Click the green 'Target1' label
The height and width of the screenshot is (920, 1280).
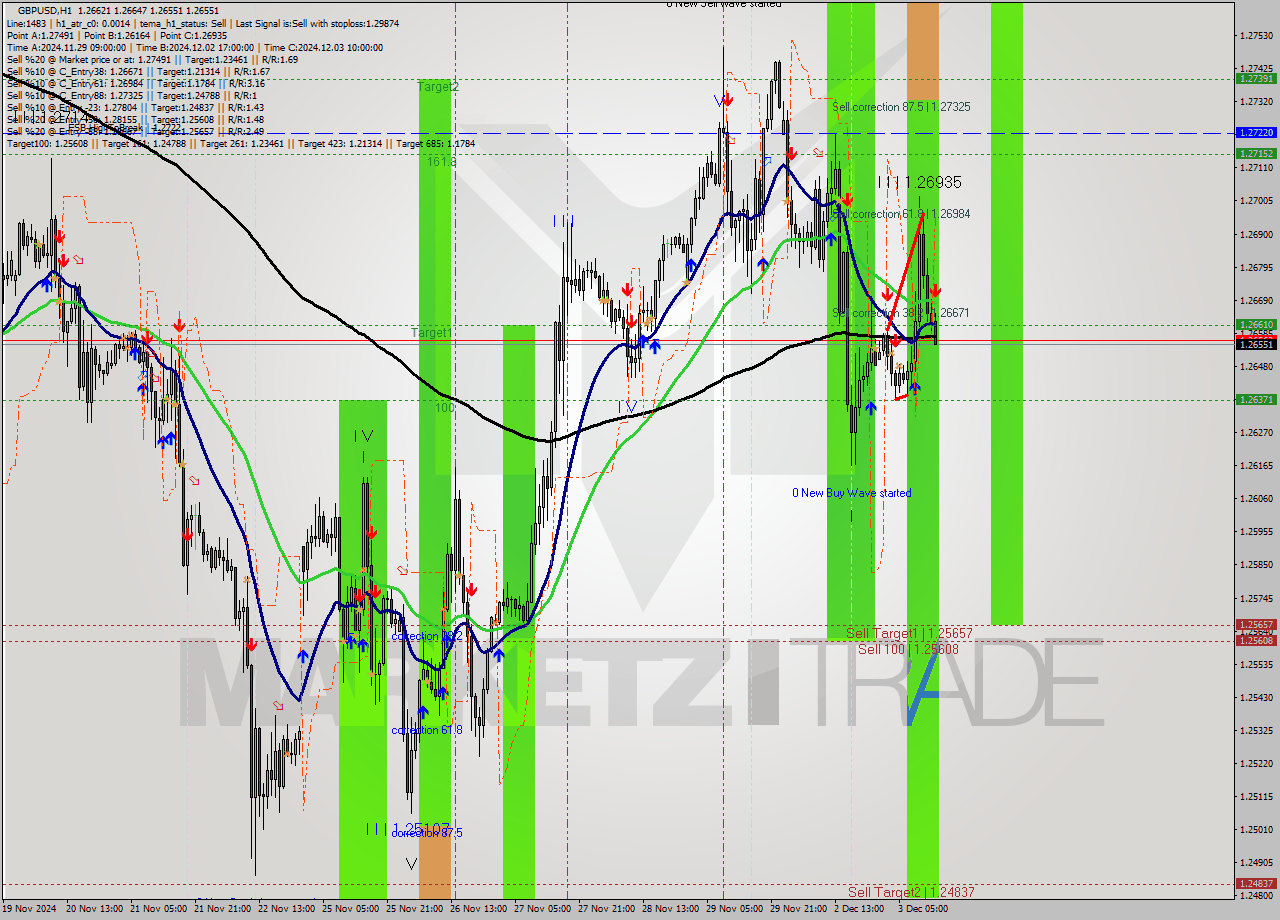click(x=432, y=332)
